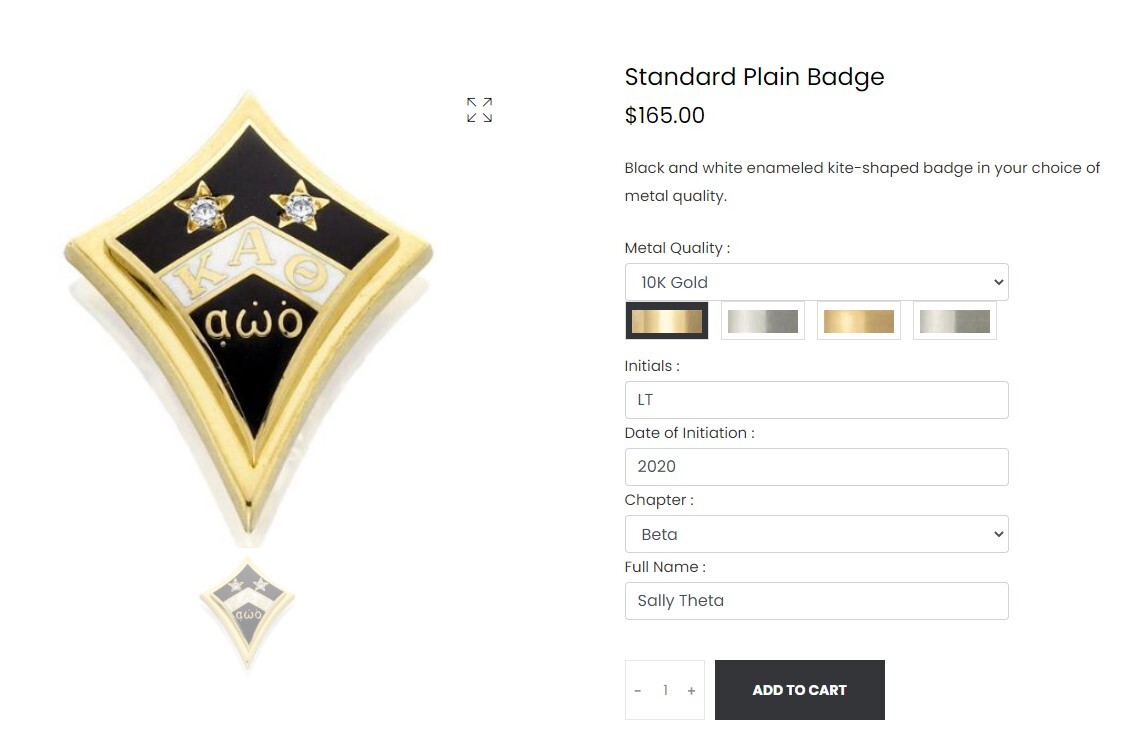
Task: Increase quantity with the plus icon
Action: 691,691
